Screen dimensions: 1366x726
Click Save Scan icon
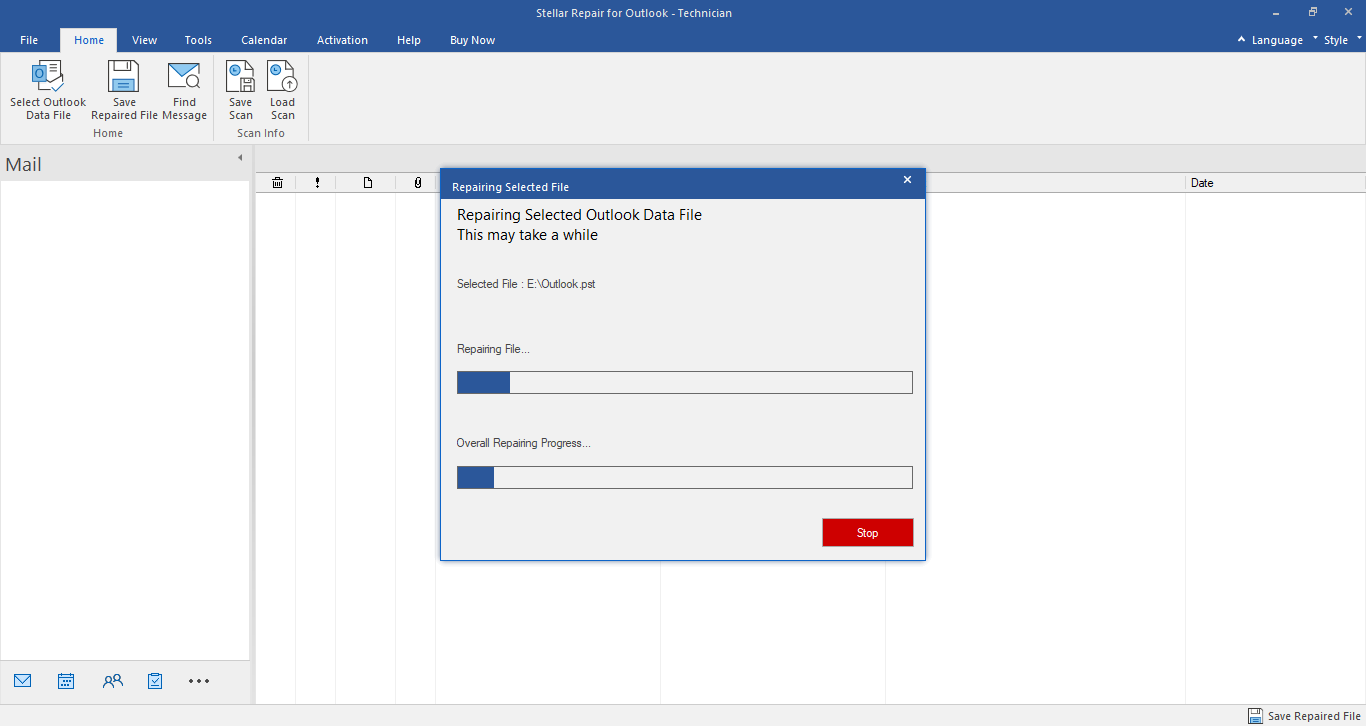240,77
